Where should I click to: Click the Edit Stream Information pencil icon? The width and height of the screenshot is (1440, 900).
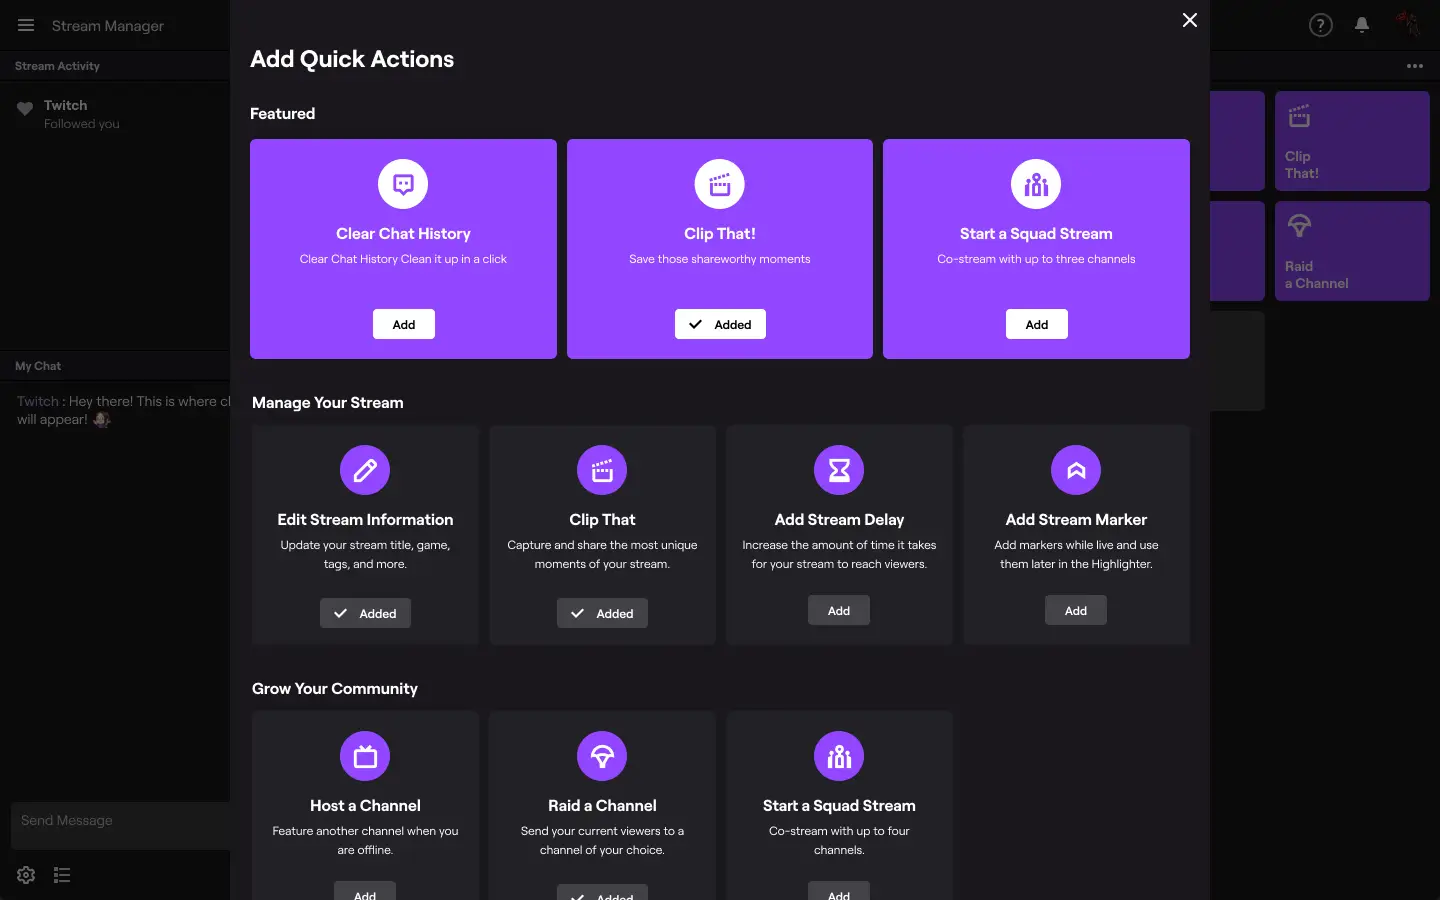(x=365, y=470)
